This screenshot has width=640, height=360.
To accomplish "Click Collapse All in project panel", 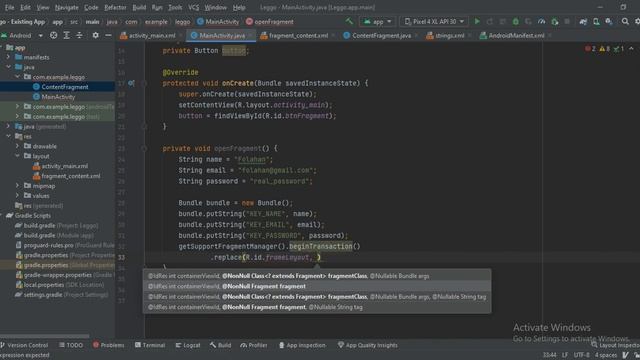I will click(x=80, y=36).
